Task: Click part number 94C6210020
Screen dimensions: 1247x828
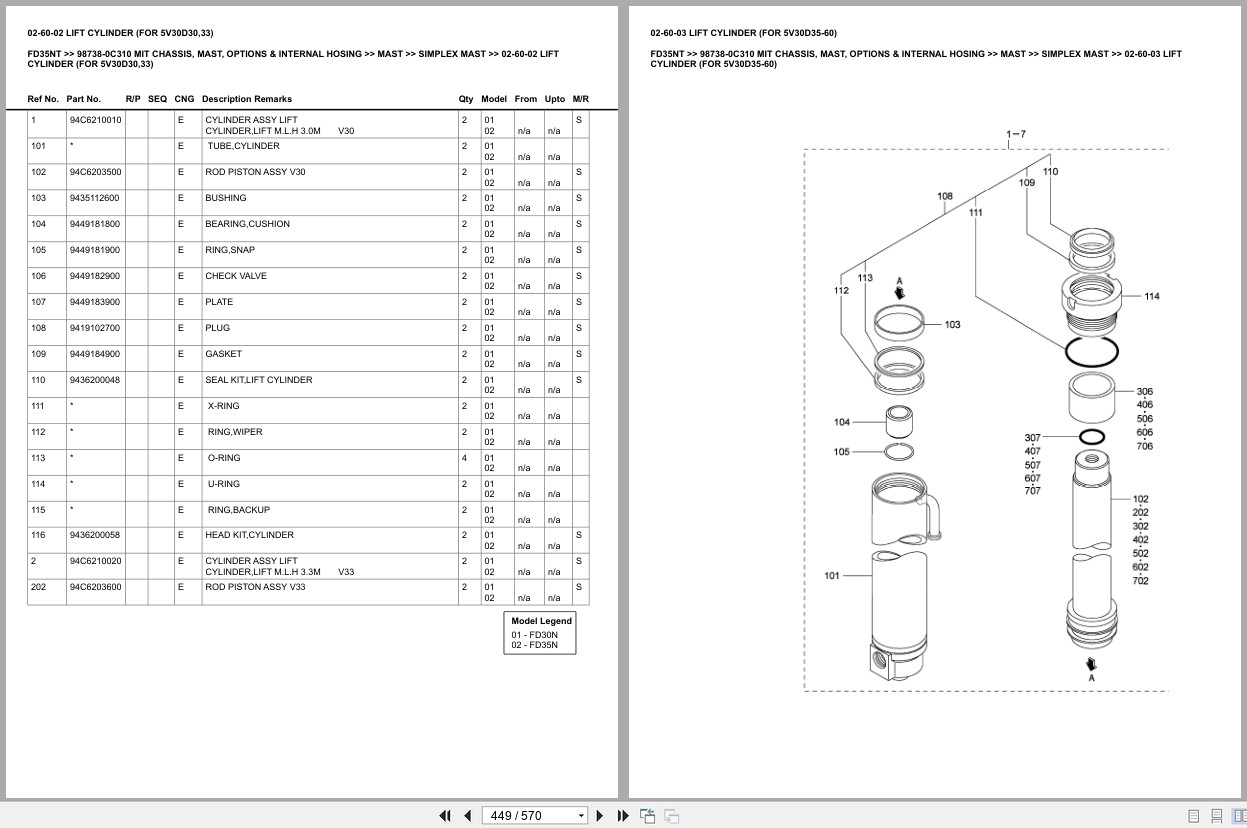Action: click(x=95, y=561)
